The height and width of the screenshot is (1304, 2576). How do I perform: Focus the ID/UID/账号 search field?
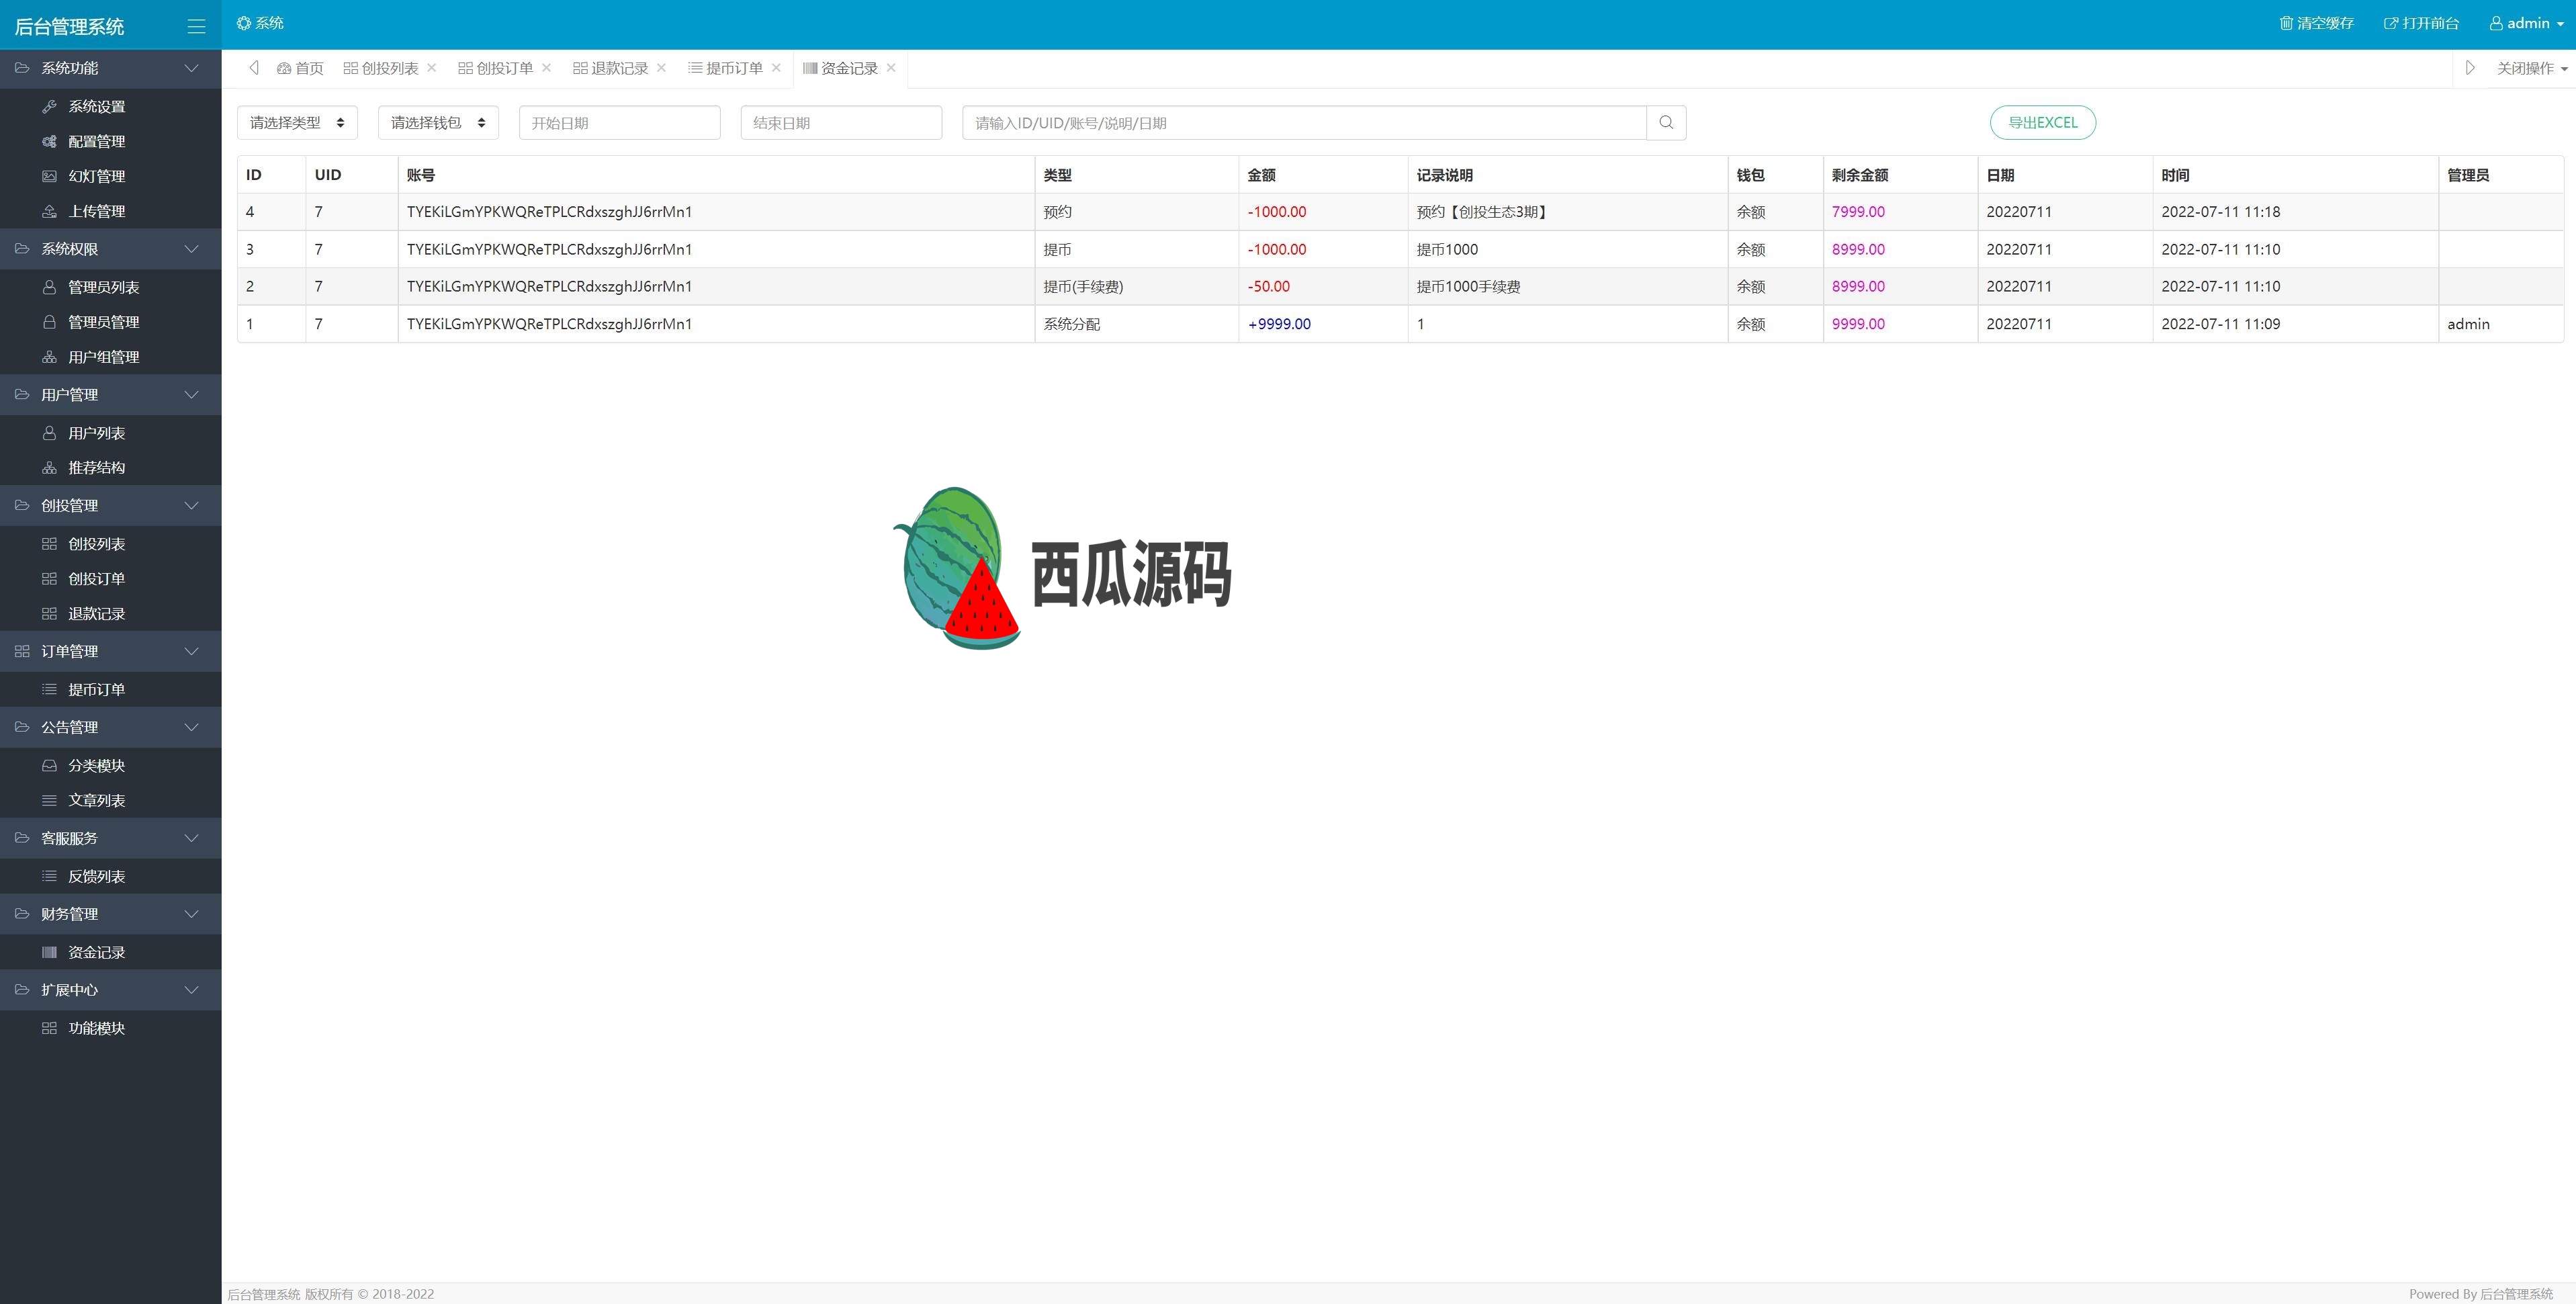[1304, 123]
